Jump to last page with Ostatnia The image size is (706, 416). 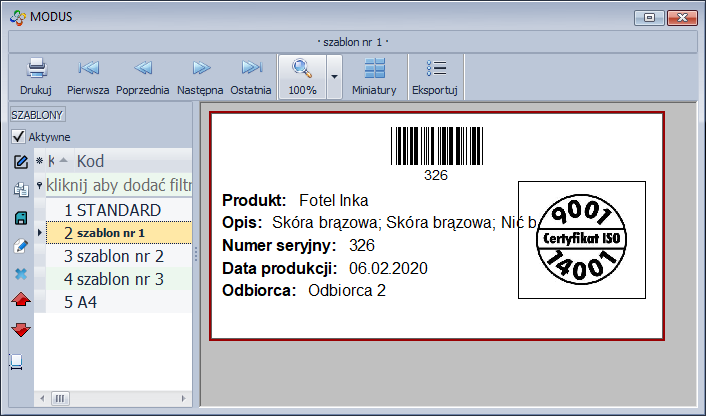251,76
